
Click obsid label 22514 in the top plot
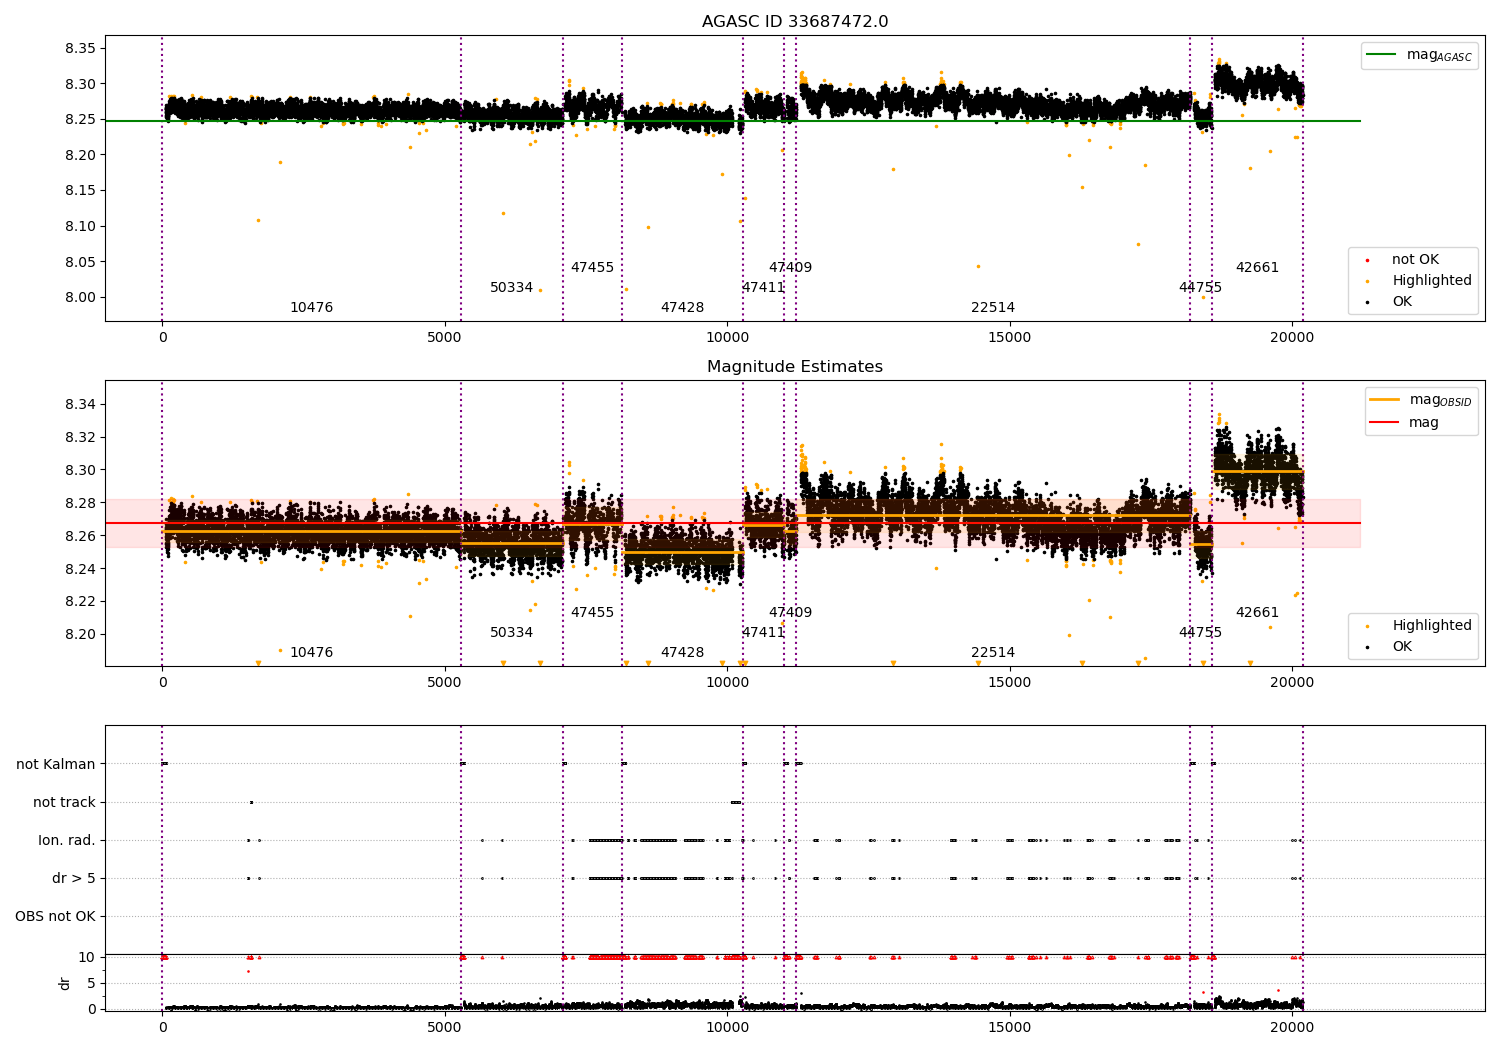click(x=993, y=308)
